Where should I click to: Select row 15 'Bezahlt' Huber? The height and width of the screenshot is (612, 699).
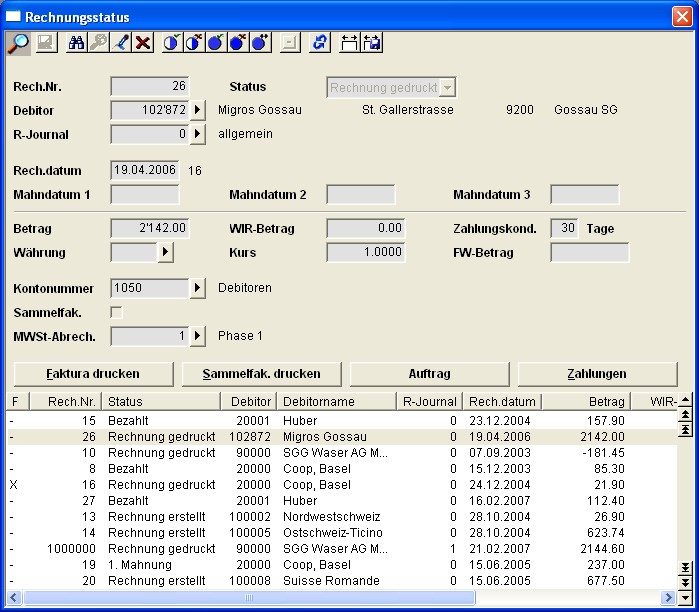[x=342, y=420]
